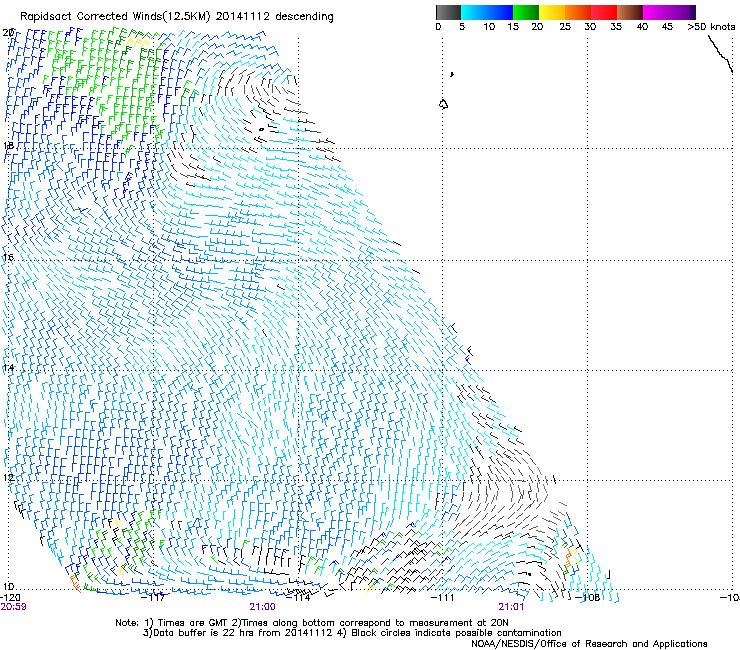Viewport: 740px width, 650px height.
Task: Click the "-108" longitude label
Action: 588,597
